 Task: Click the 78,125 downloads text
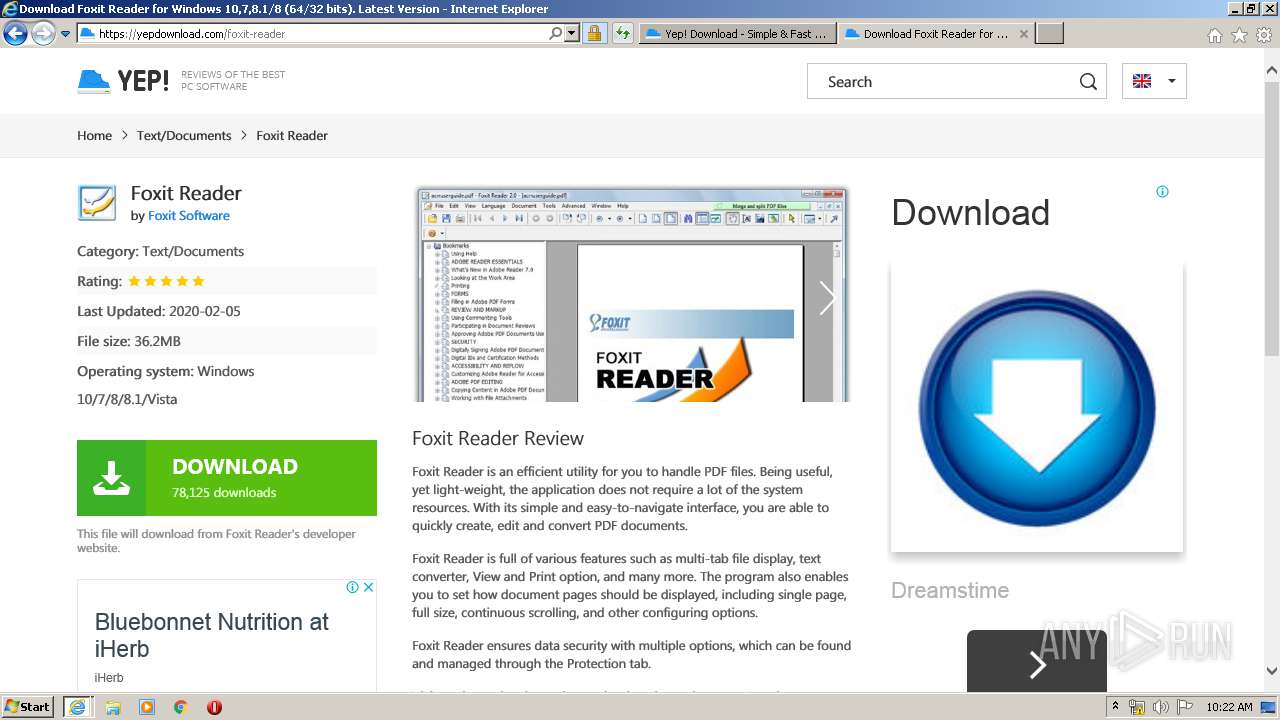224,493
